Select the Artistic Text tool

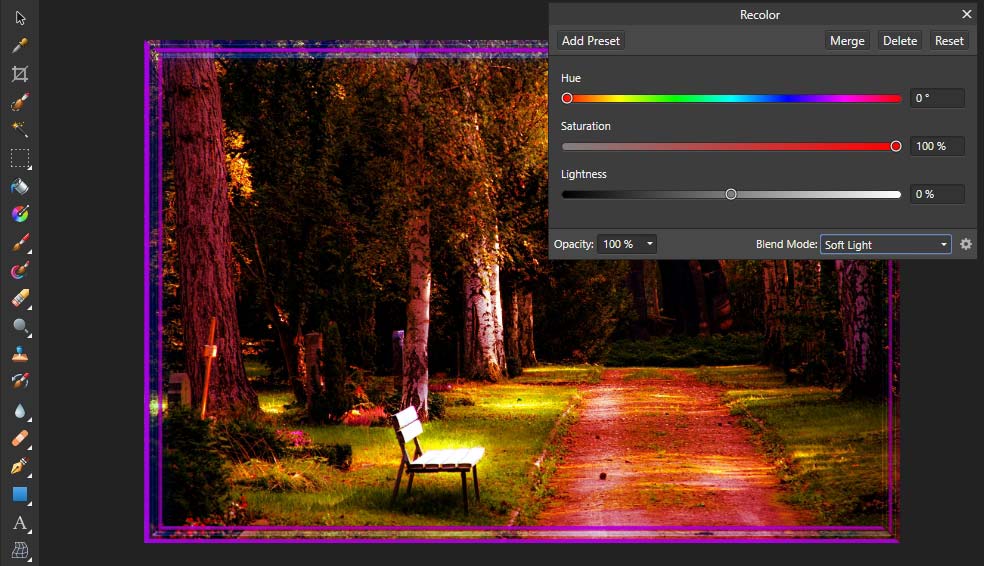20,523
